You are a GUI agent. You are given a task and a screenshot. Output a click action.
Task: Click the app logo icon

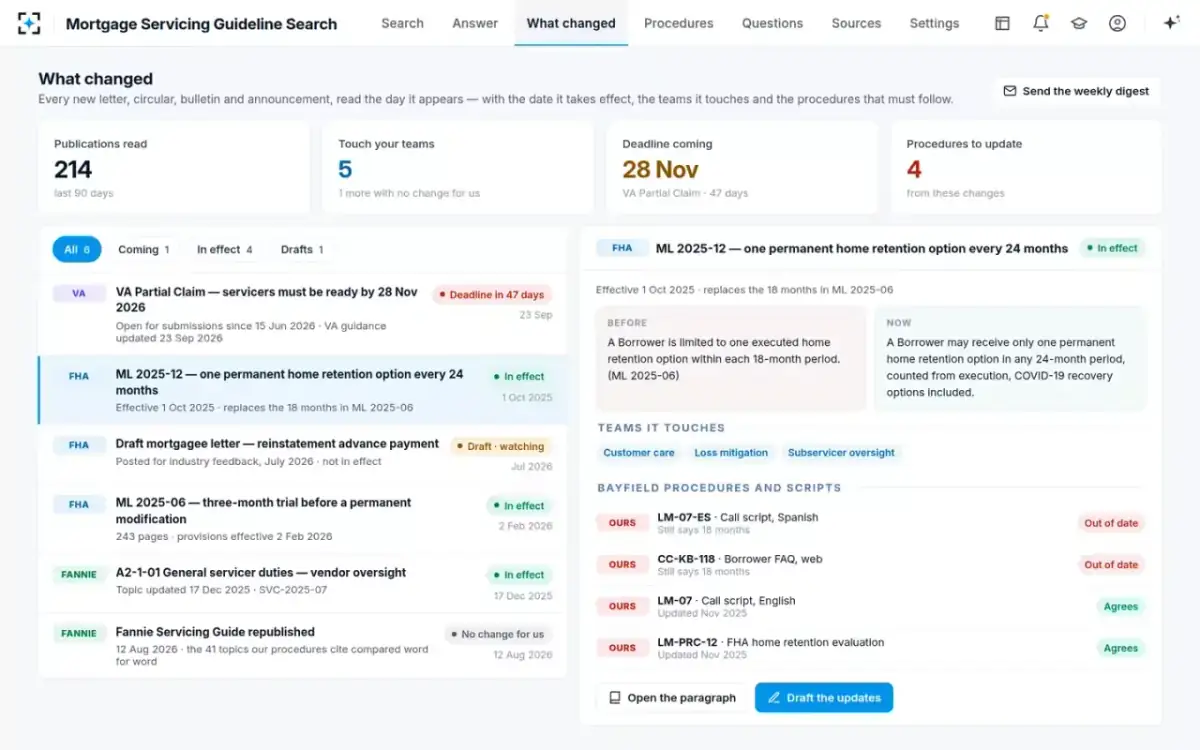pyautogui.click(x=29, y=23)
